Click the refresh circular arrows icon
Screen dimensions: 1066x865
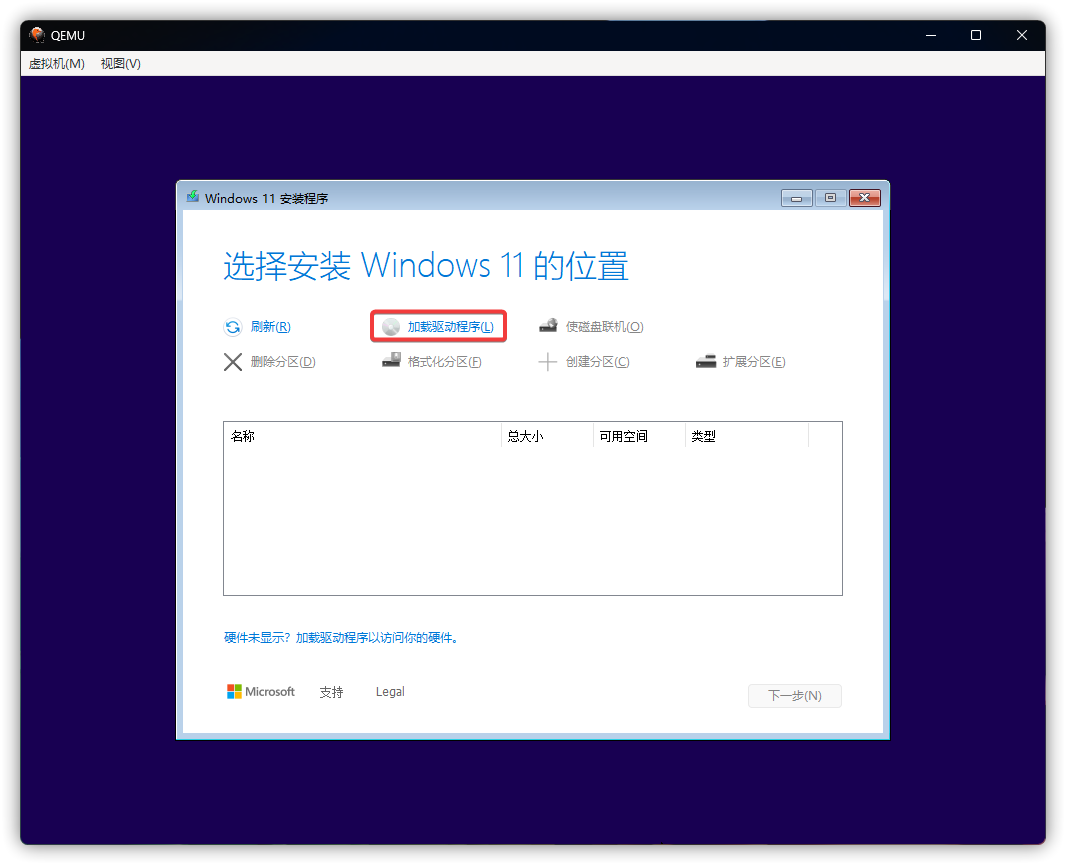(x=233, y=327)
